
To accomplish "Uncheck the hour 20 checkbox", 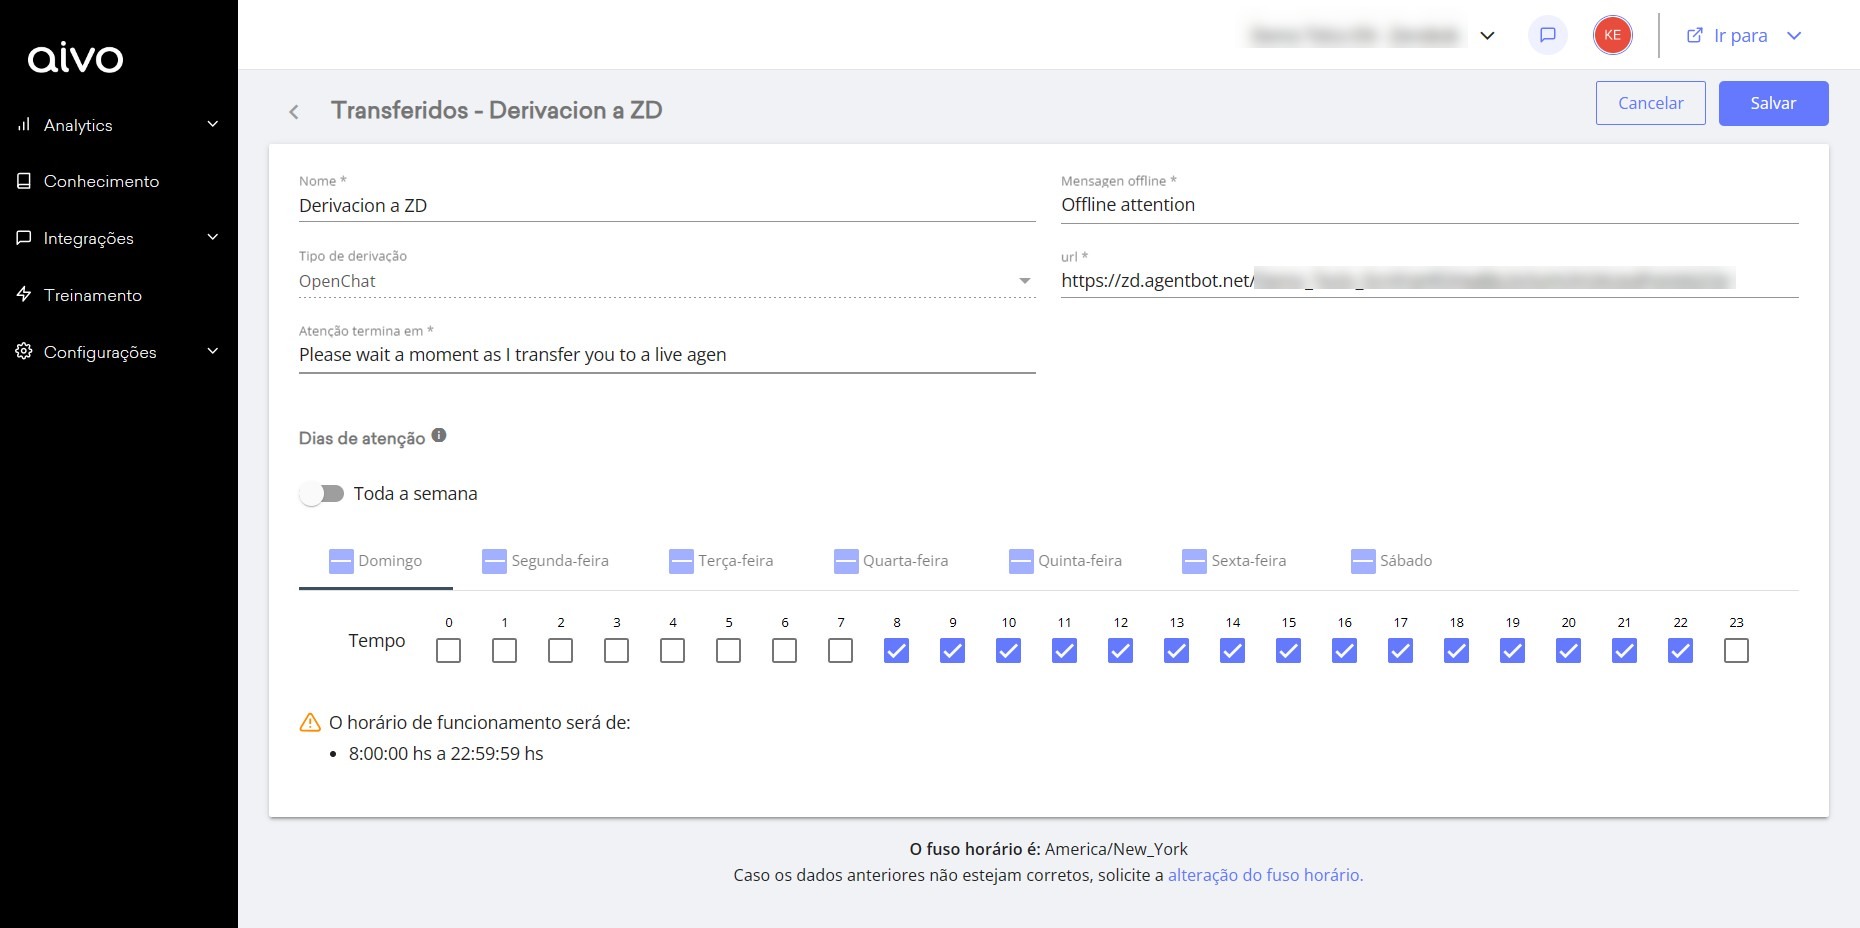I will coord(1569,651).
